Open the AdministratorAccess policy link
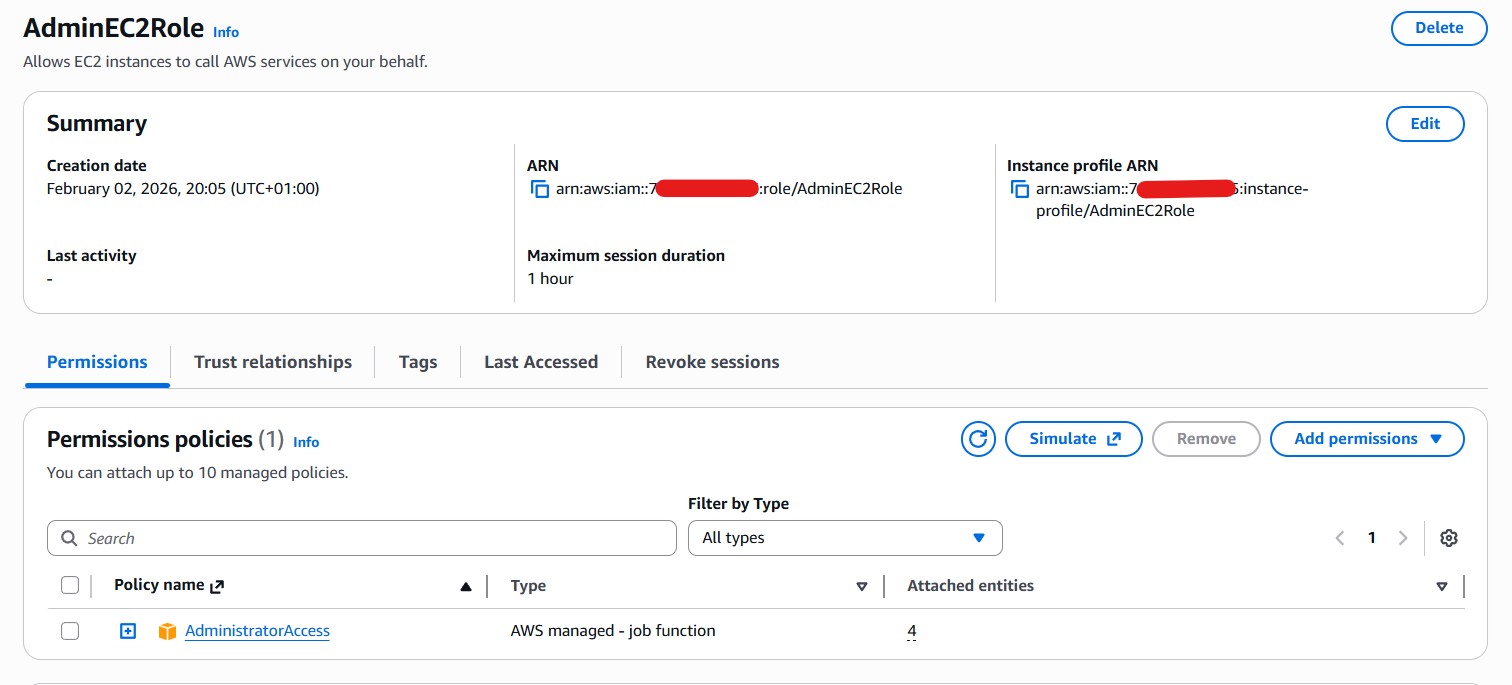 click(x=256, y=631)
